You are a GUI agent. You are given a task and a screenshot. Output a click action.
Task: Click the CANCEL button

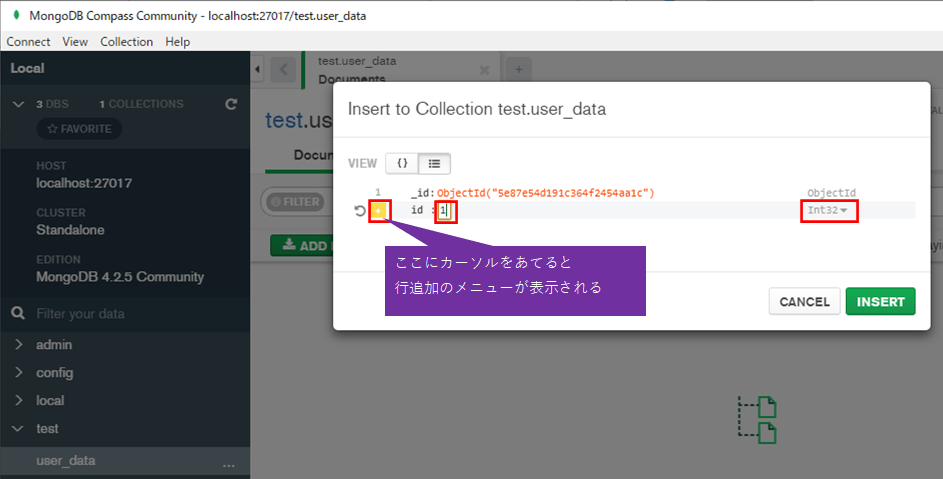[x=804, y=301]
